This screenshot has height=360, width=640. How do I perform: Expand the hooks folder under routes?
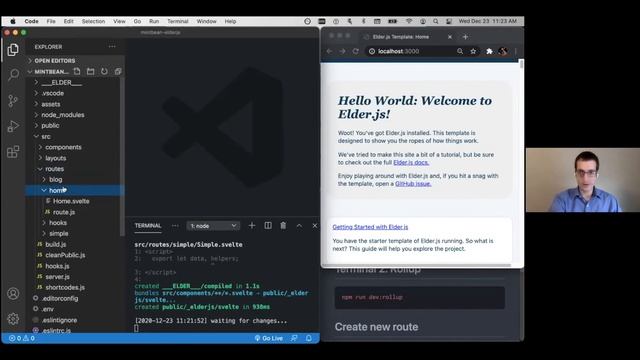[x=58, y=222]
